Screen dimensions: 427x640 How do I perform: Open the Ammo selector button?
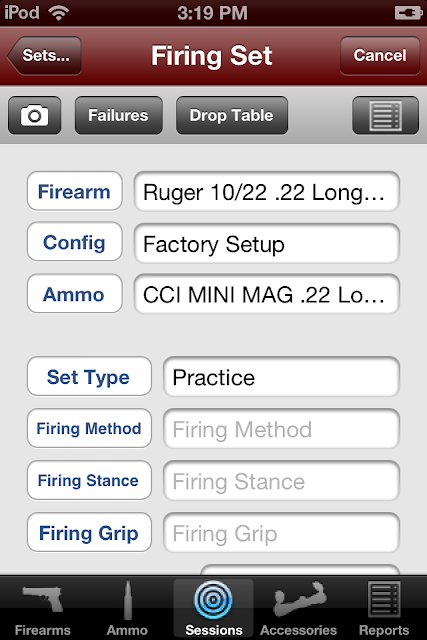click(75, 294)
